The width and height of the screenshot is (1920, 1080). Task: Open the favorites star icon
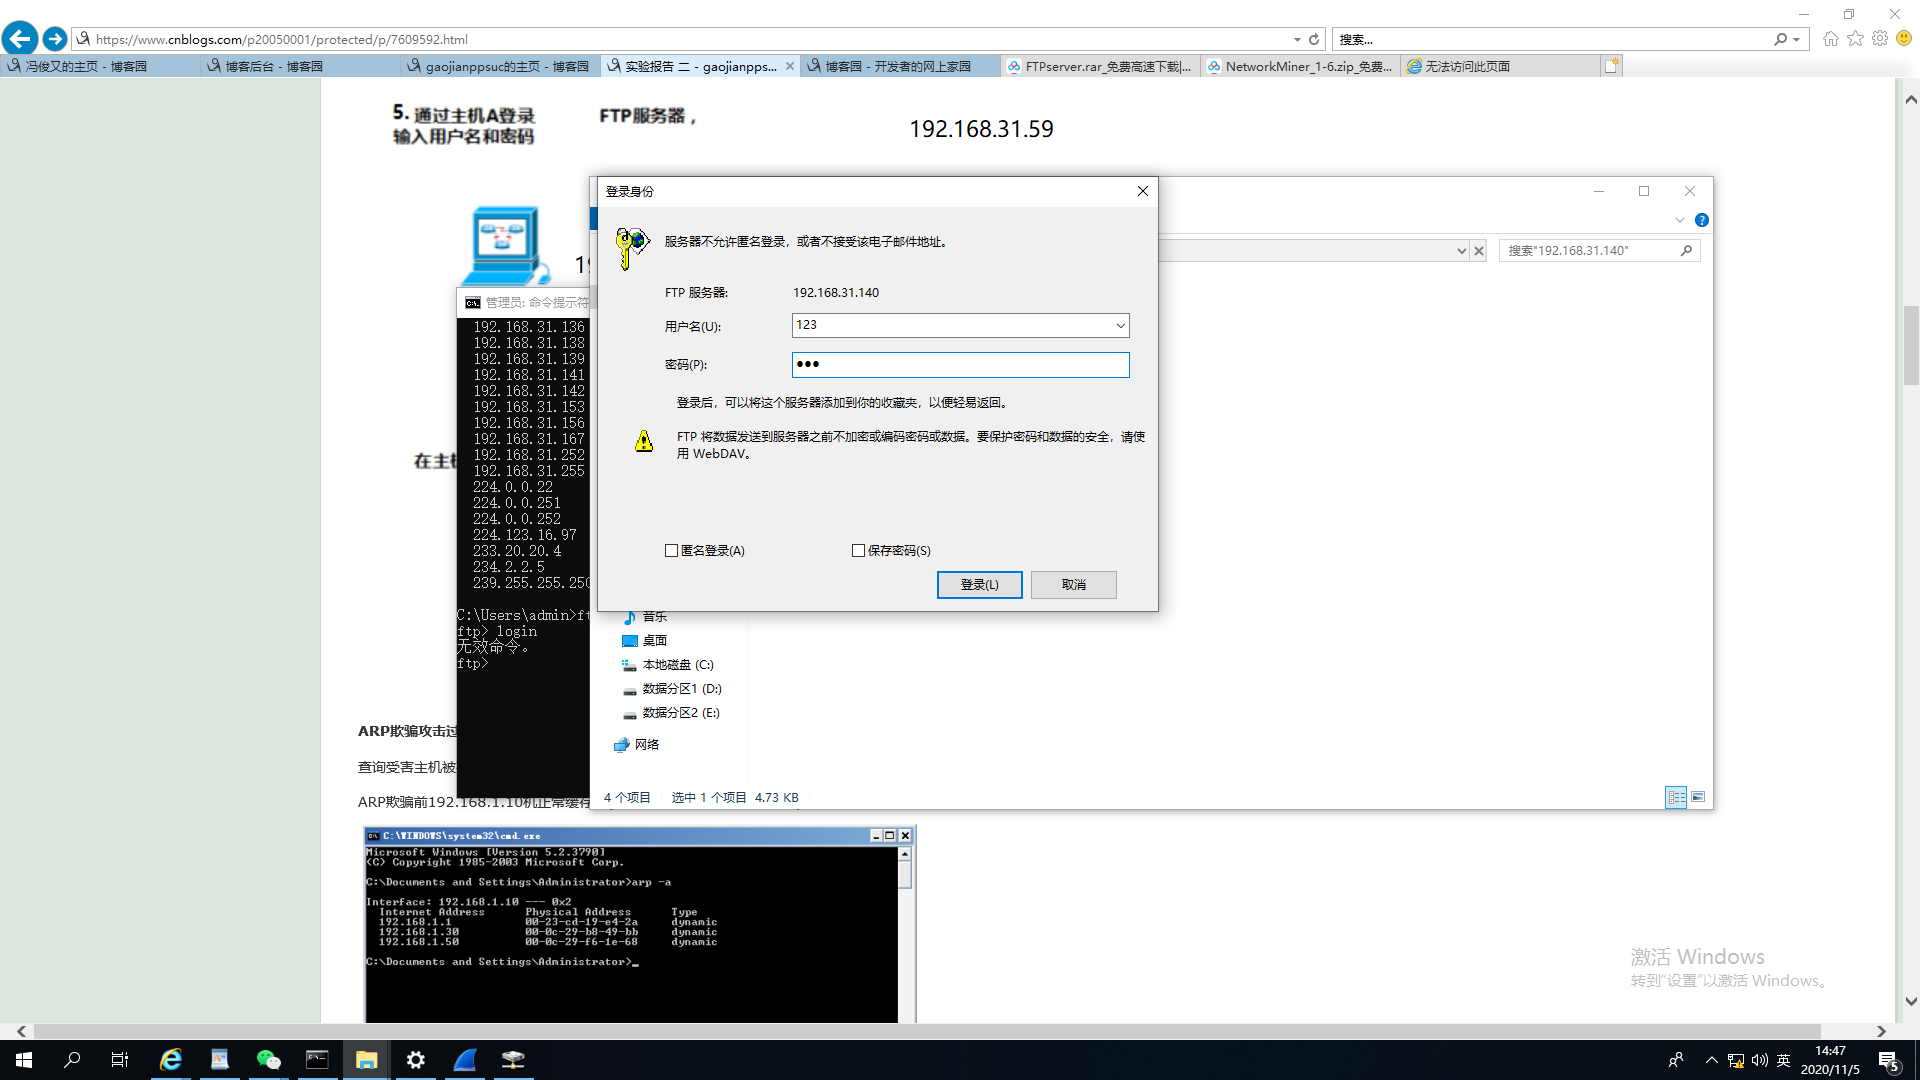click(x=1855, y=39)
